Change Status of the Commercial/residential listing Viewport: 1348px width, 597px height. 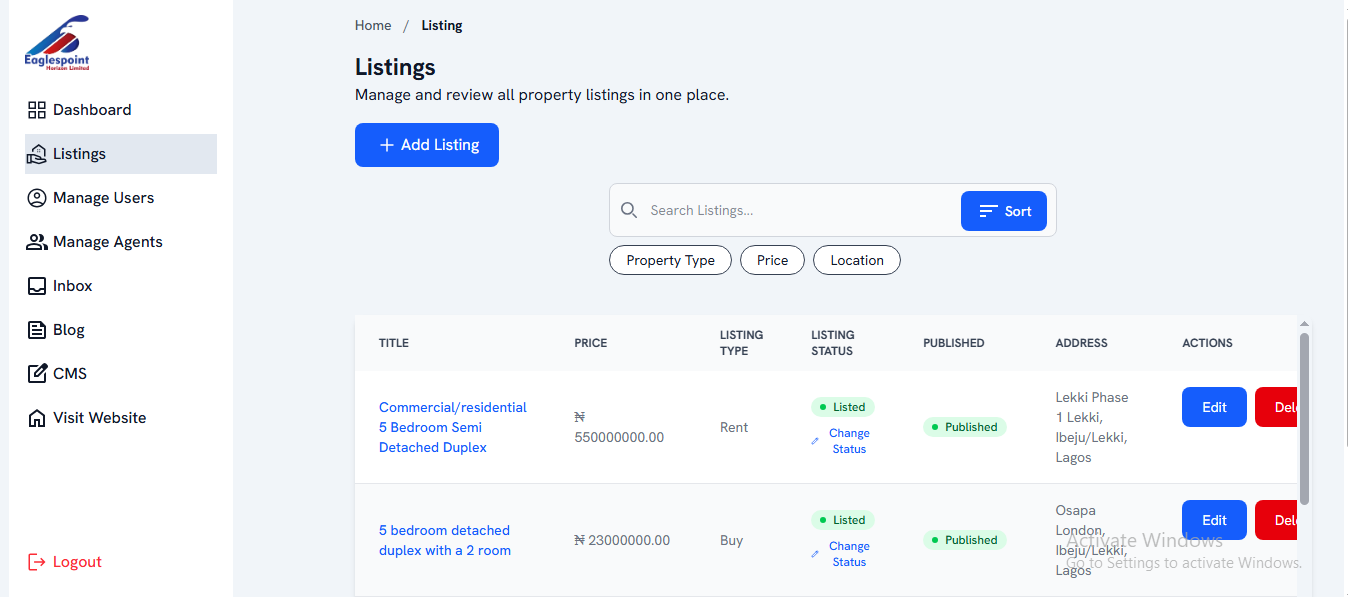(x=848, y=441)
